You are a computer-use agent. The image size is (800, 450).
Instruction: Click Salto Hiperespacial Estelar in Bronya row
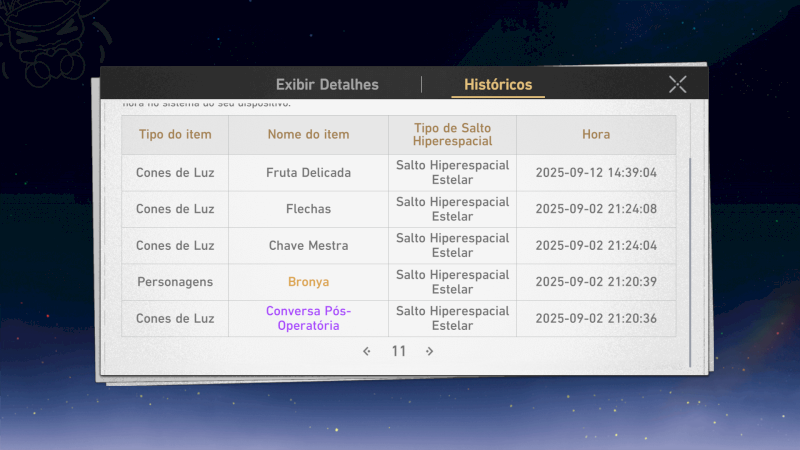click(x=453, y=282)
